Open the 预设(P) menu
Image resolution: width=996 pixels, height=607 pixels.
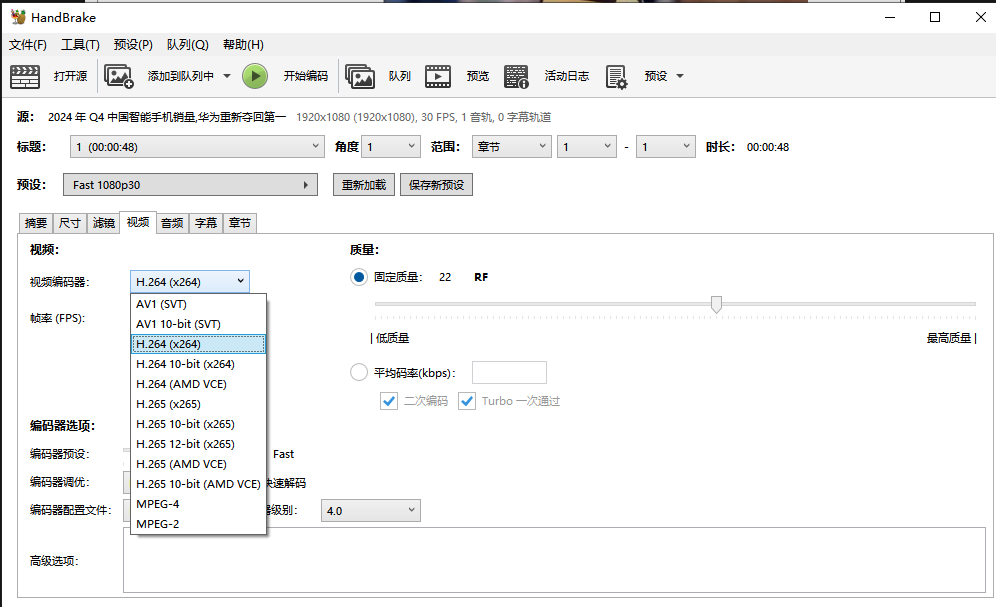click(x=133, y=44)
